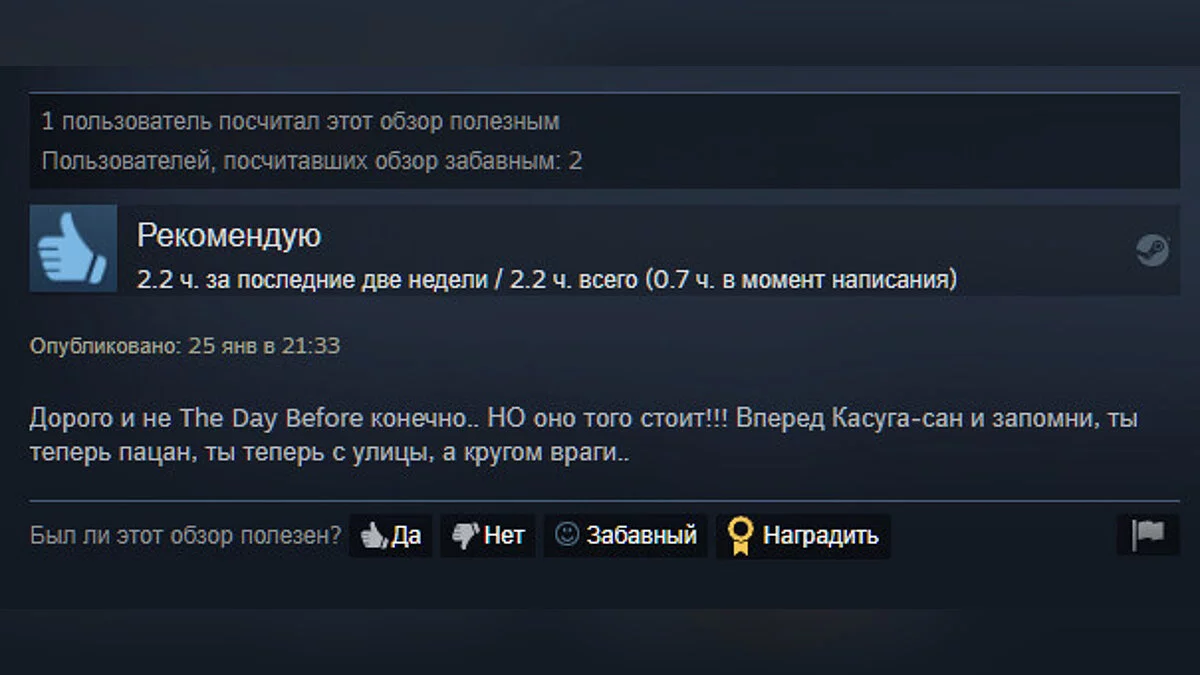Click the playtime line starting with 2.2 ч.
Image resolution: width=1200 pixels, height=675 pixels.
click(547, 280)
